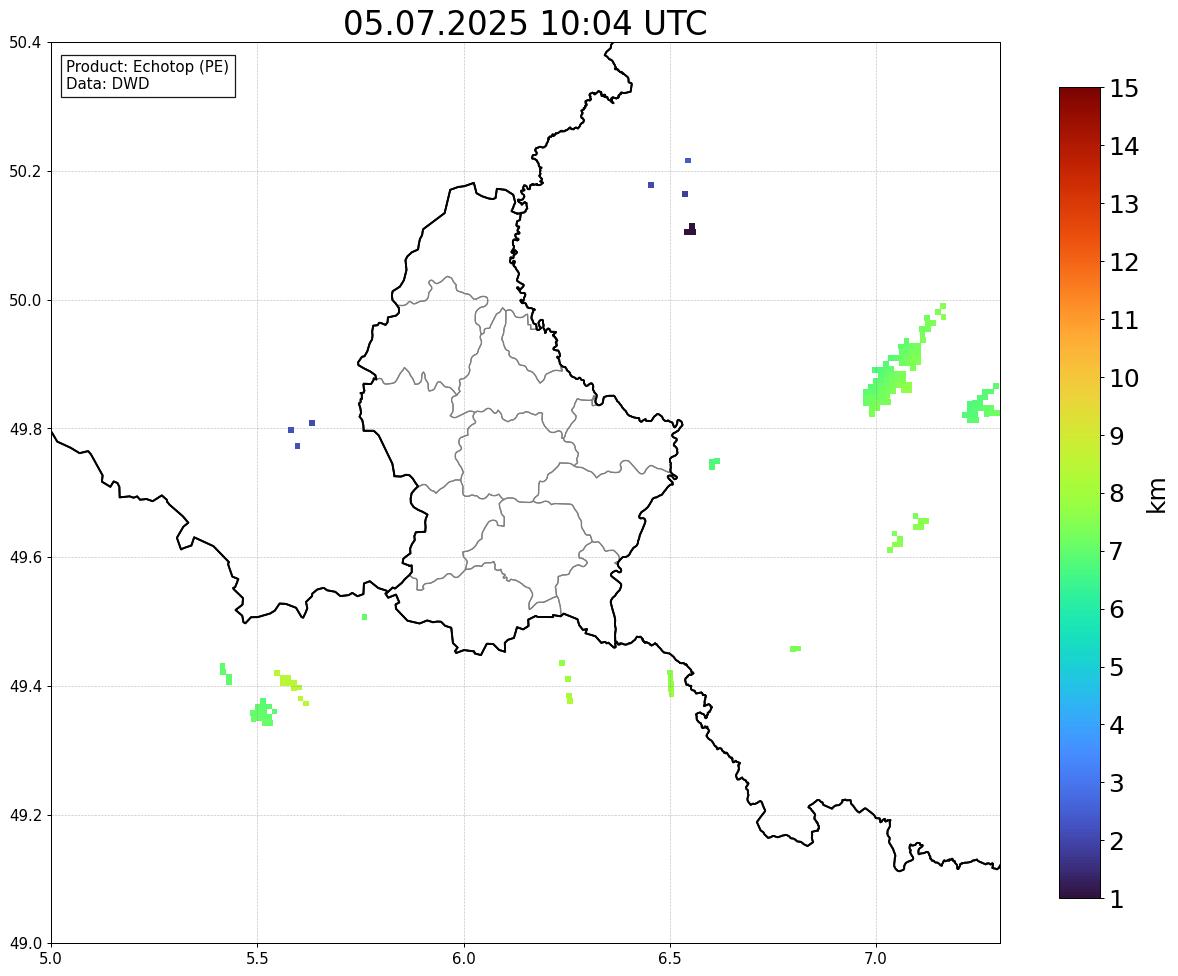Screen dimensions: 1178x976
Task: Click latitude axis label 50.4
Action: tap(25, 43)
